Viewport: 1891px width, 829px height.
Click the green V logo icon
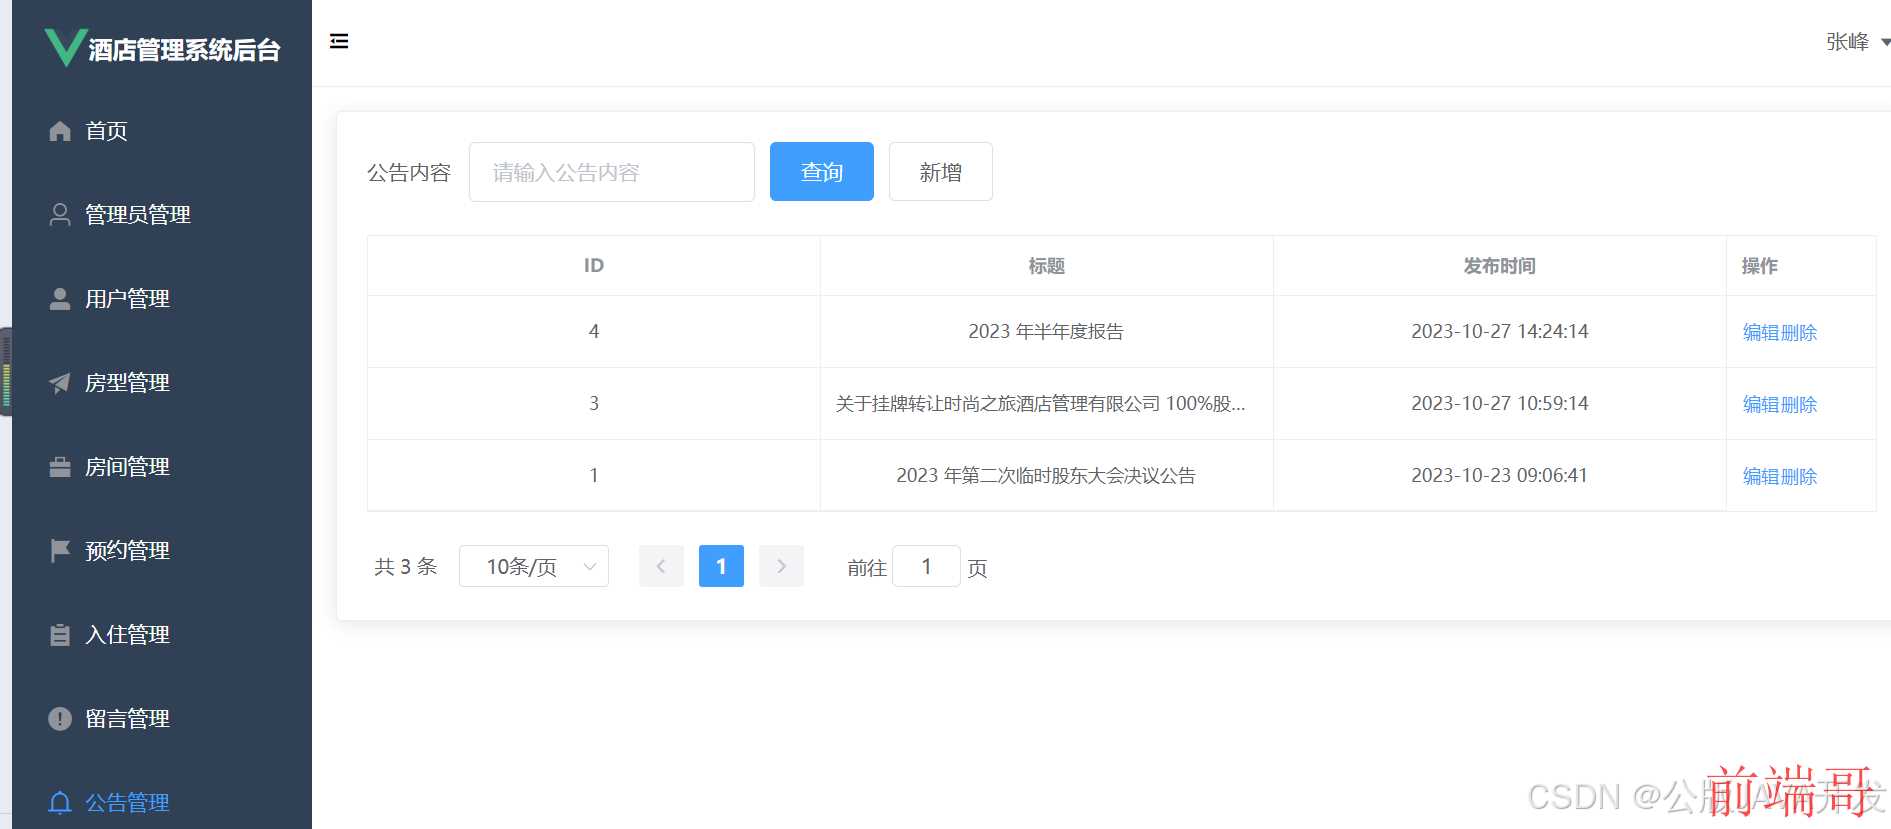click(x=65, y=48)
